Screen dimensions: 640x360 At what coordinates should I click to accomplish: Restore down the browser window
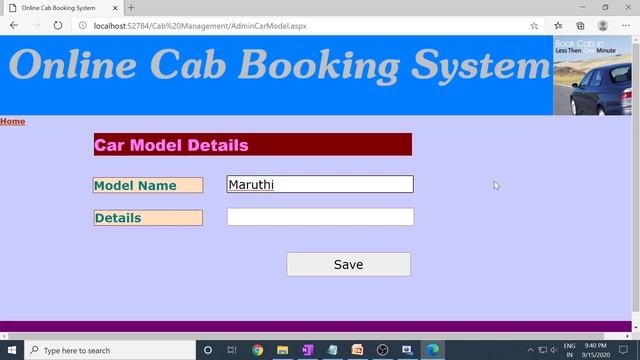(x=605, y=7)
